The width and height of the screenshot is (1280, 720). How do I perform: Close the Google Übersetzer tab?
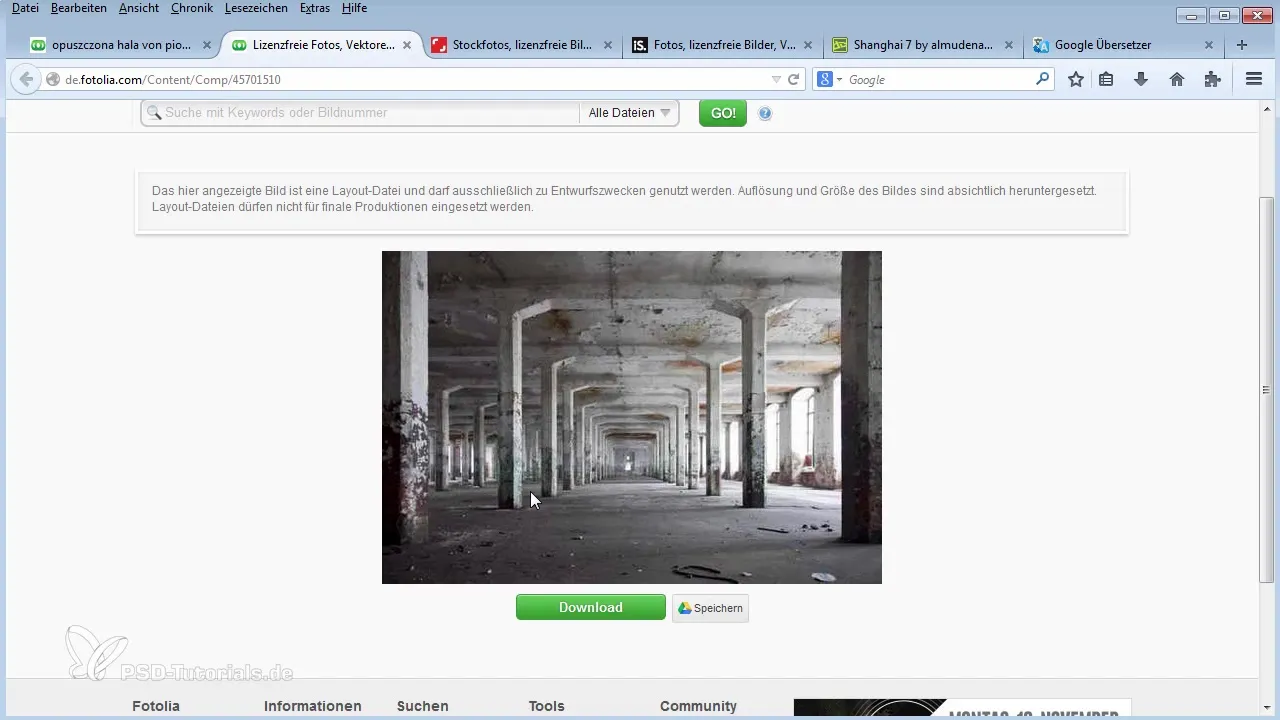[1209, 45]
